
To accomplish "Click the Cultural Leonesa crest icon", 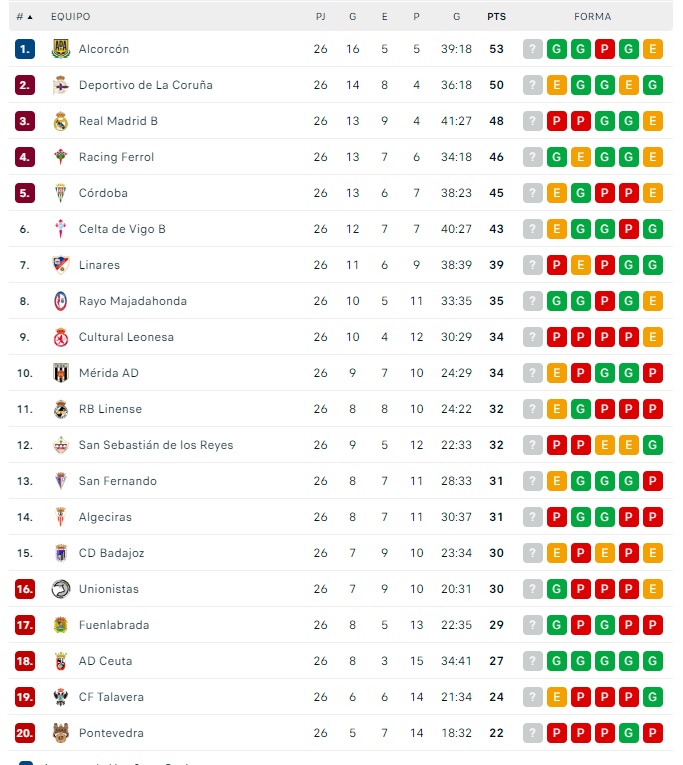I will [x=60, y=337].
